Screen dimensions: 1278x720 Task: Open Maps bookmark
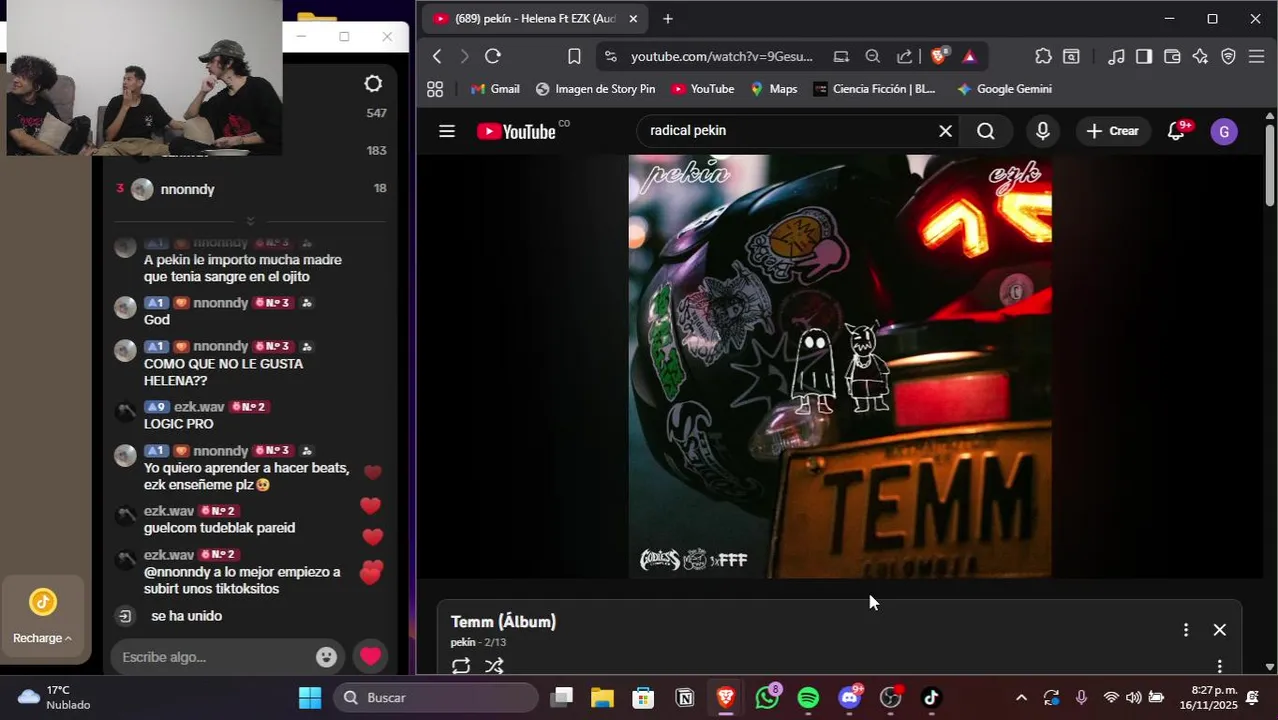[773, 89]
